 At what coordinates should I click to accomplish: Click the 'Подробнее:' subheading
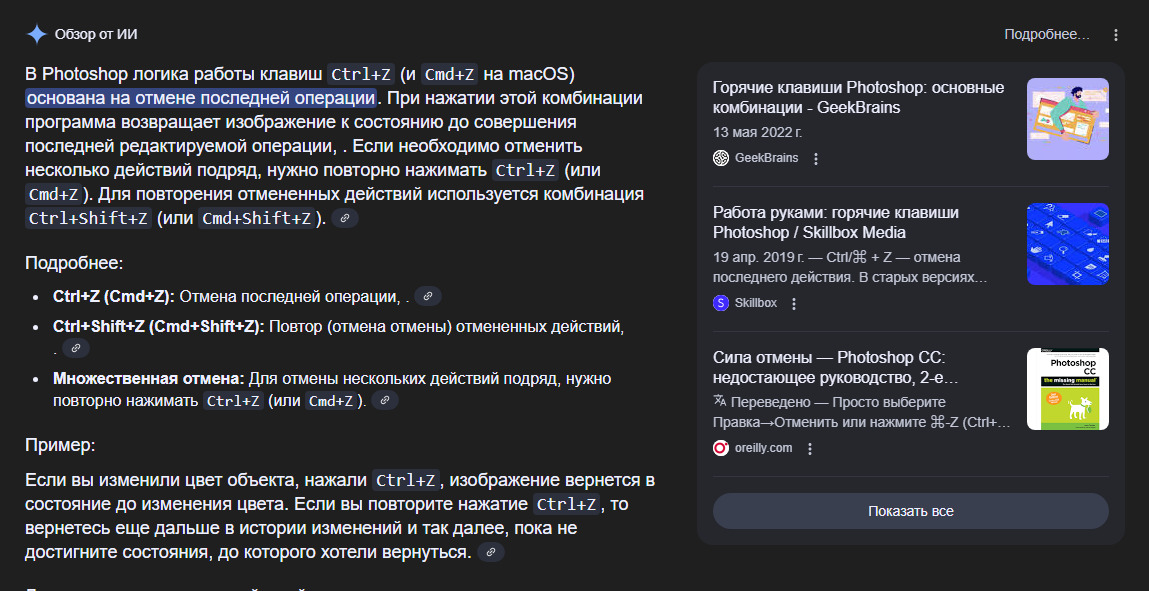[74, 264]
